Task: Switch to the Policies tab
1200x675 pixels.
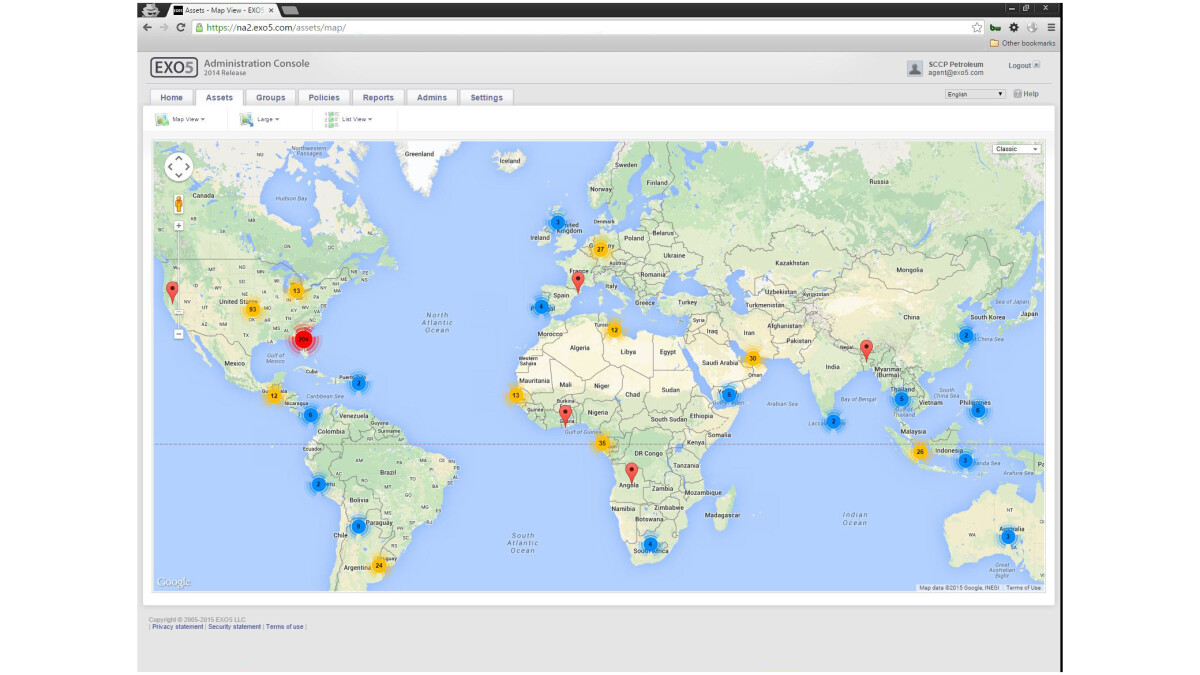Action: click(x=323, y=97)
